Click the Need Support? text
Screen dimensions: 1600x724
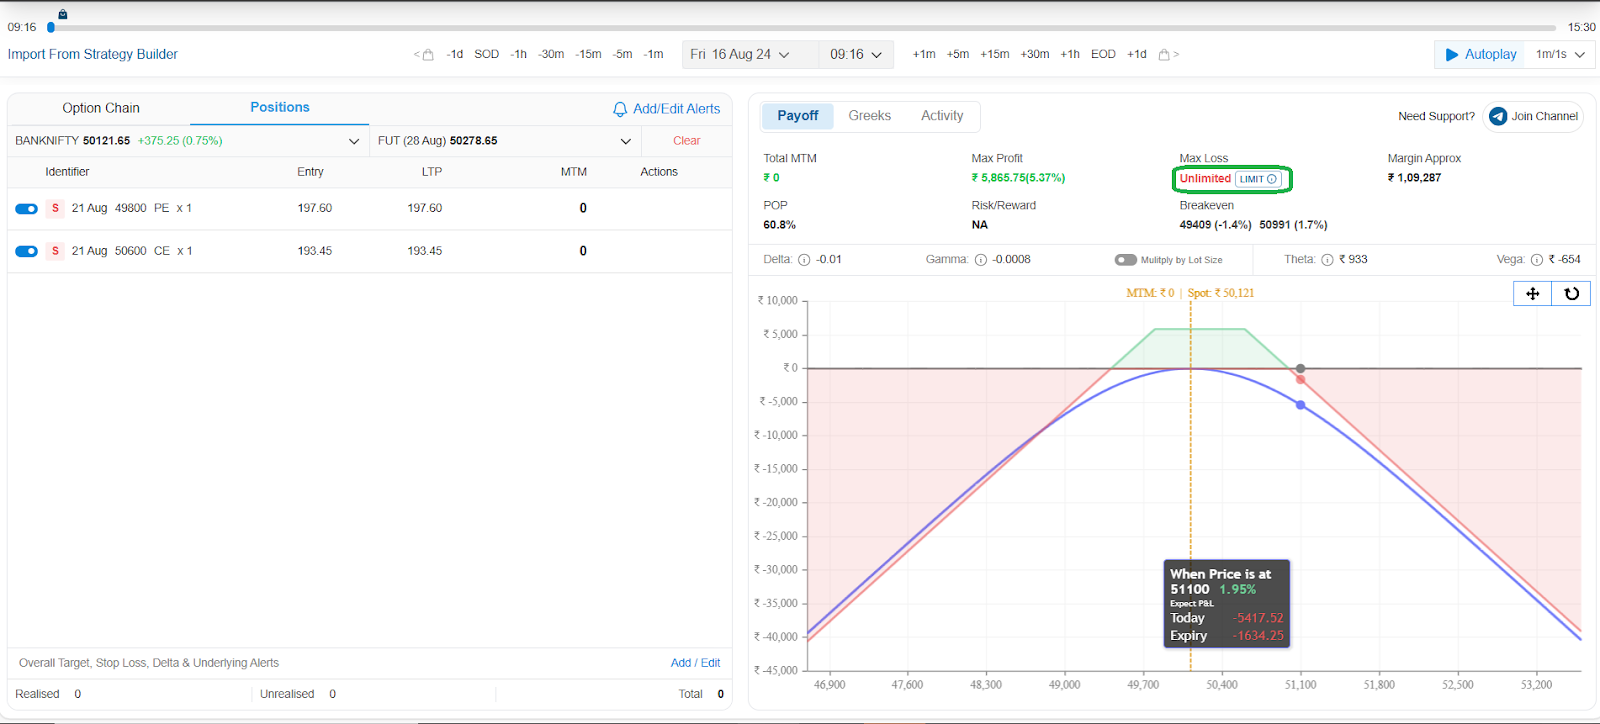[1436, 117]
